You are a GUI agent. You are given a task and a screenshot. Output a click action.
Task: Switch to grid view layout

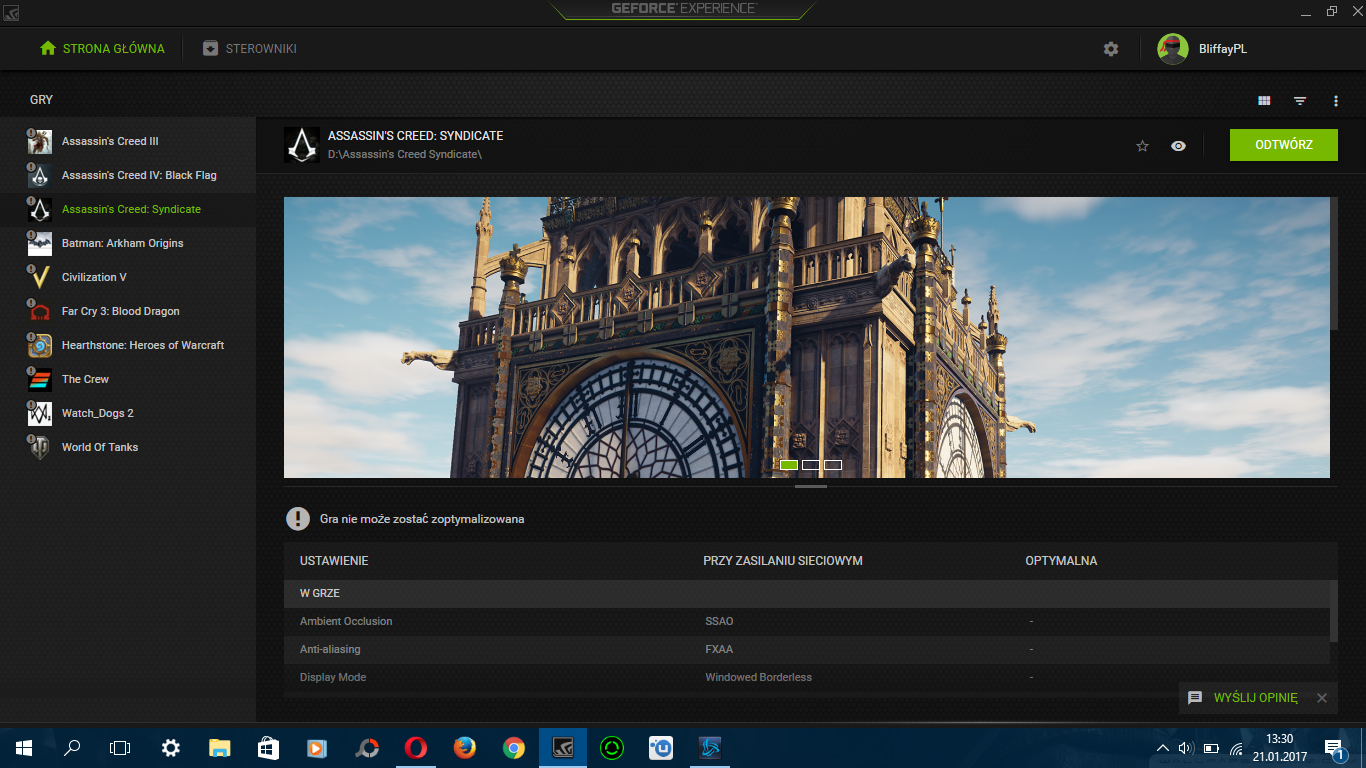pyautogui.click(x=1264, y=100)
